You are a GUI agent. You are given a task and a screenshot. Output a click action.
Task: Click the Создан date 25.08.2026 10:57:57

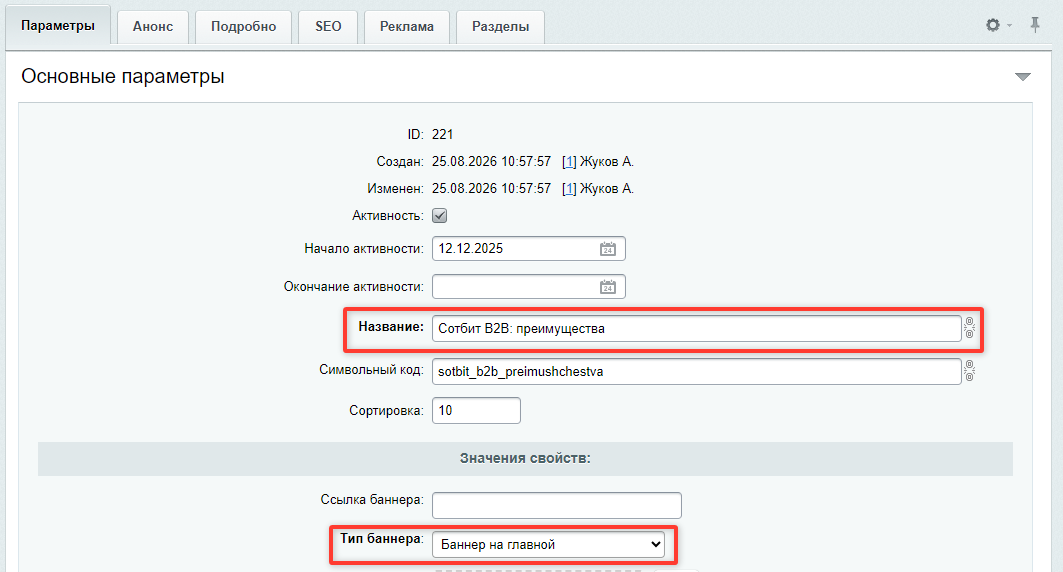[492, 161]
